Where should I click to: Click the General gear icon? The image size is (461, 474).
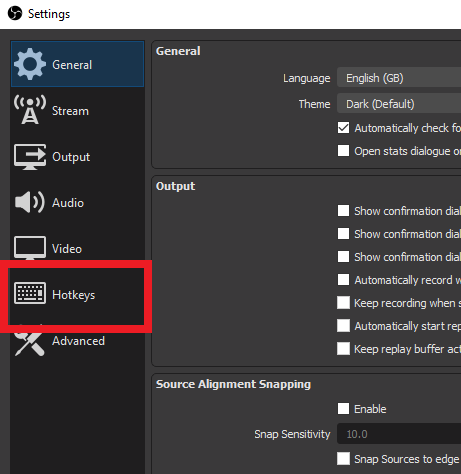pos(30,64)
